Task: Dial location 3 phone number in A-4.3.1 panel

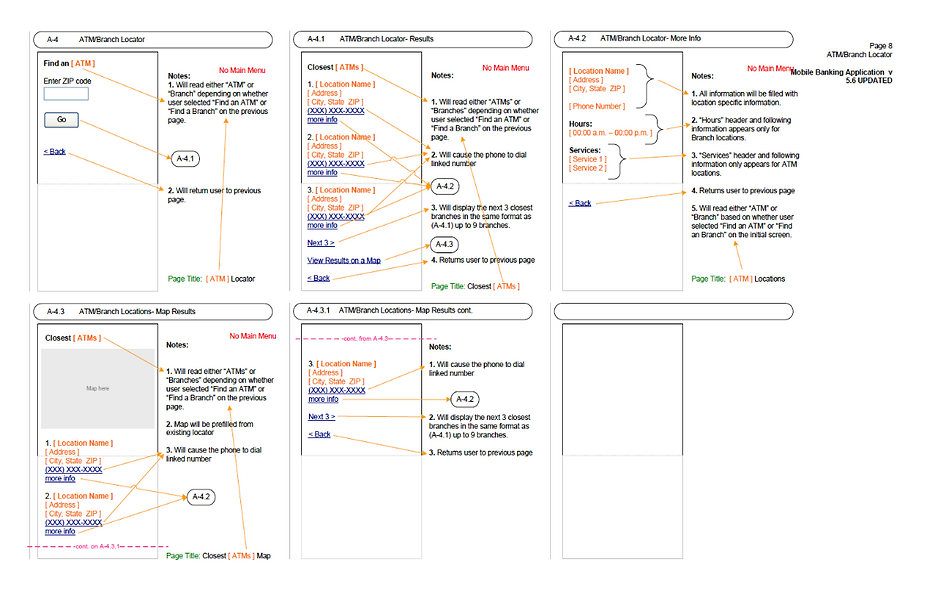Action: pyautogui.click(x=337, y=391)
